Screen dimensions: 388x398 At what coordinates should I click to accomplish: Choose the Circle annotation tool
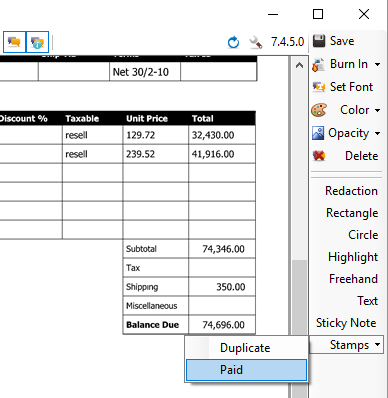click(363, 235)
